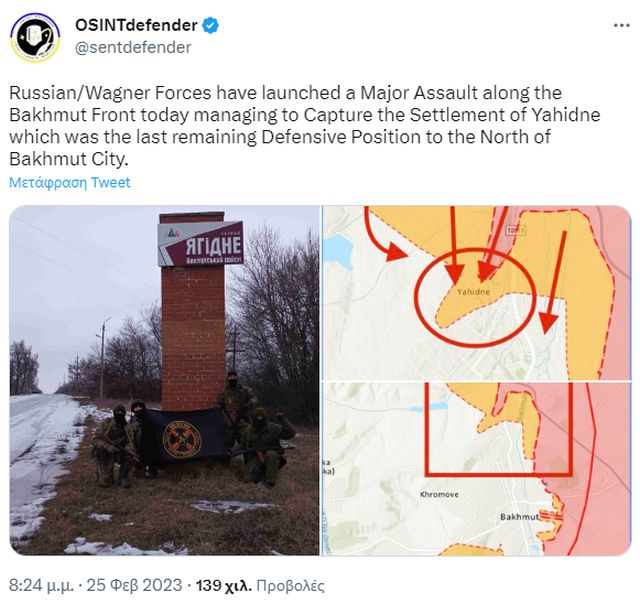Image resolution: width=640 pixels, height=604 pixels.
Task: Click the Bakhmut label on lower map
Action: (519, 517)
